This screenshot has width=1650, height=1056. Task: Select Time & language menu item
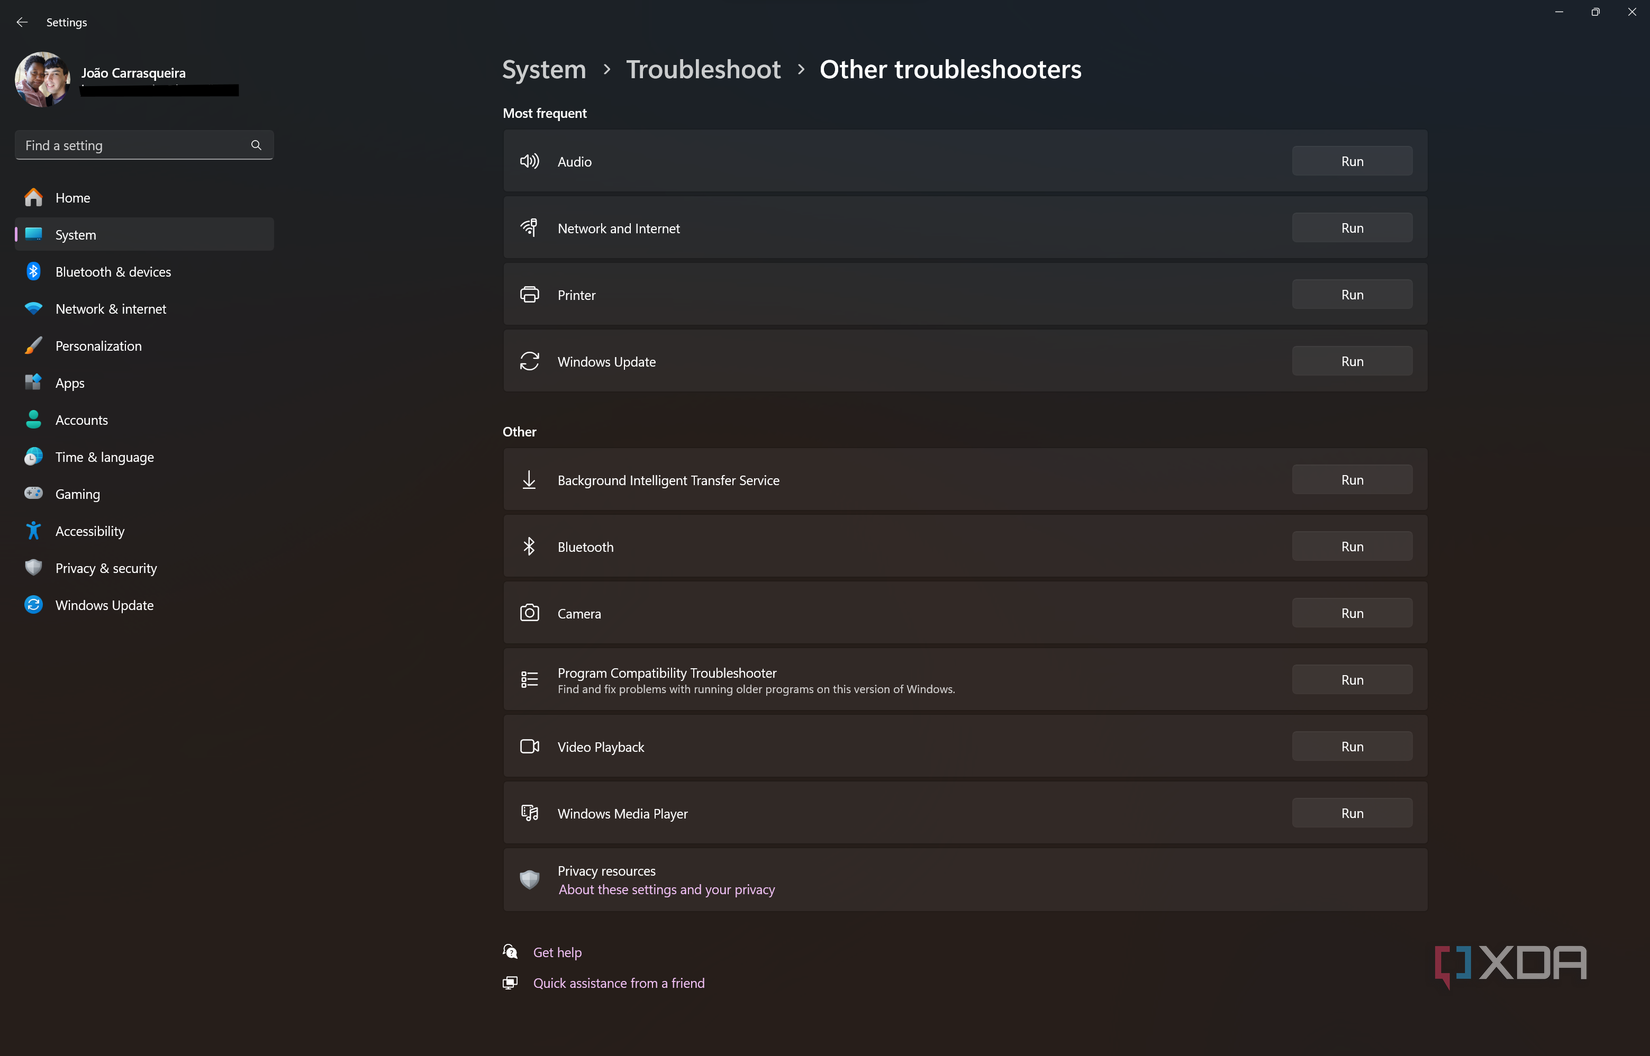click(144, 457)
